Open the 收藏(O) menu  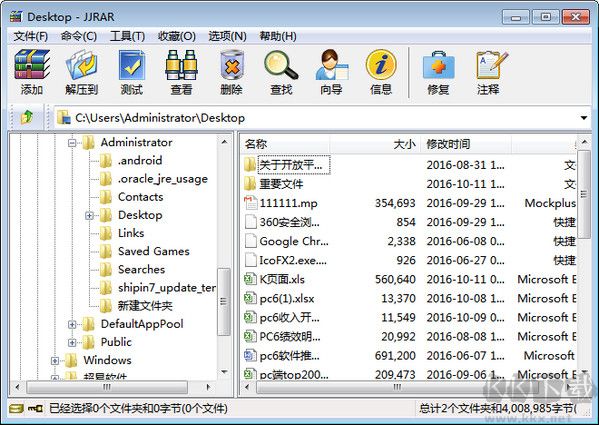click(x=177, y=36)
